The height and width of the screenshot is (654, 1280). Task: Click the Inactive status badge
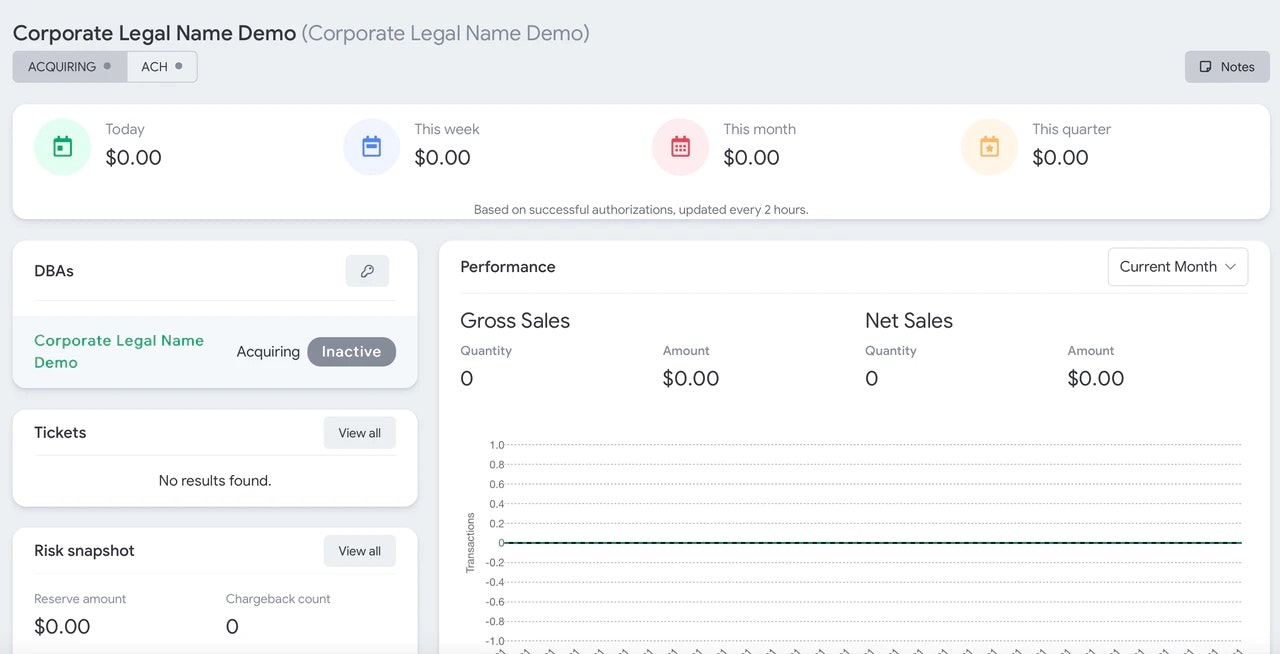(351, 352)
